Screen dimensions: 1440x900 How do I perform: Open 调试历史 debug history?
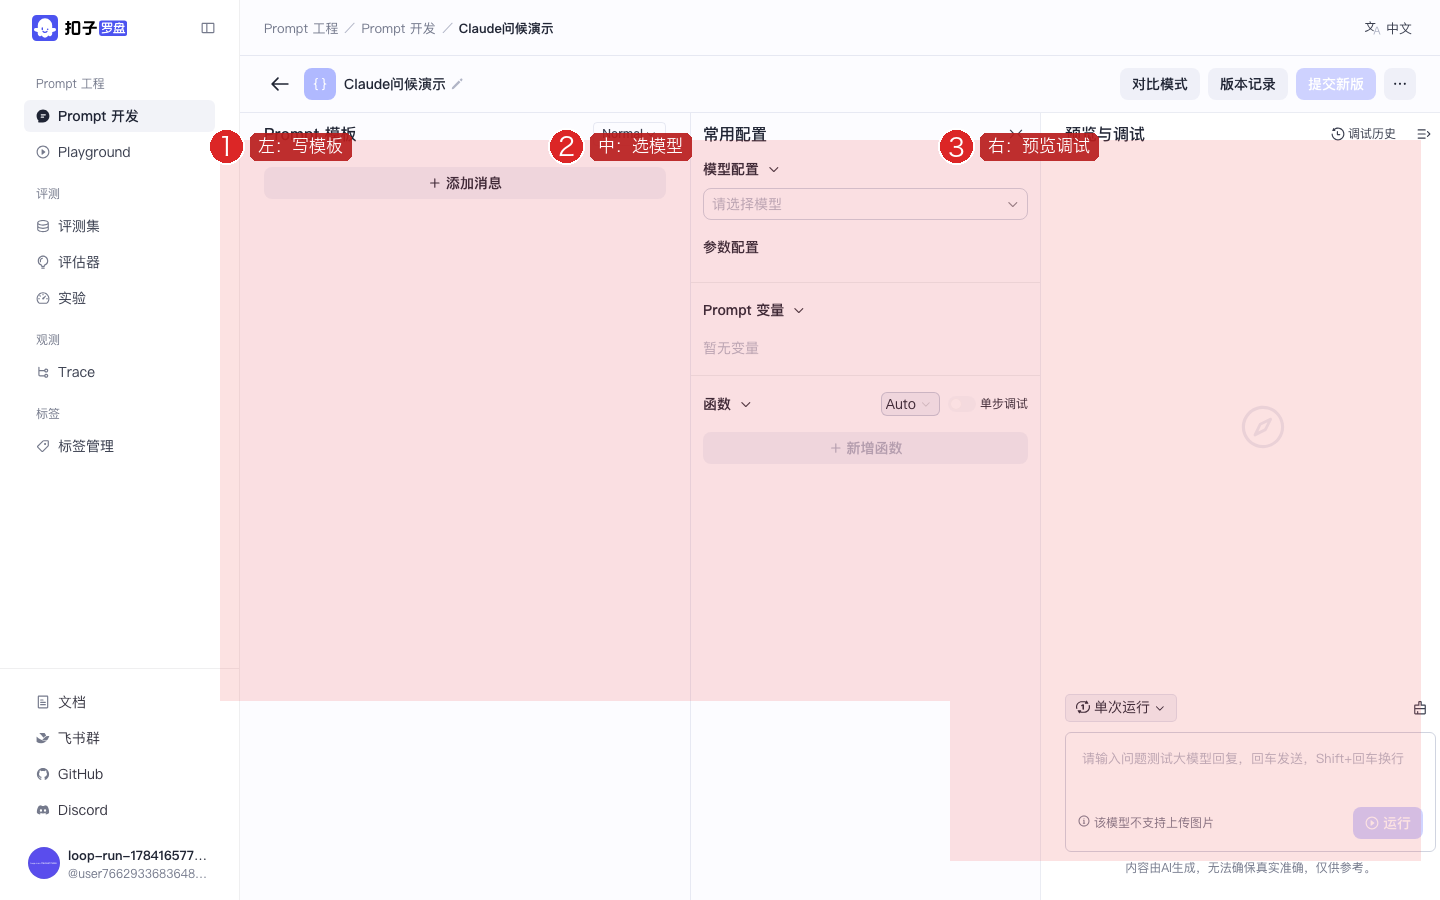1363,134
